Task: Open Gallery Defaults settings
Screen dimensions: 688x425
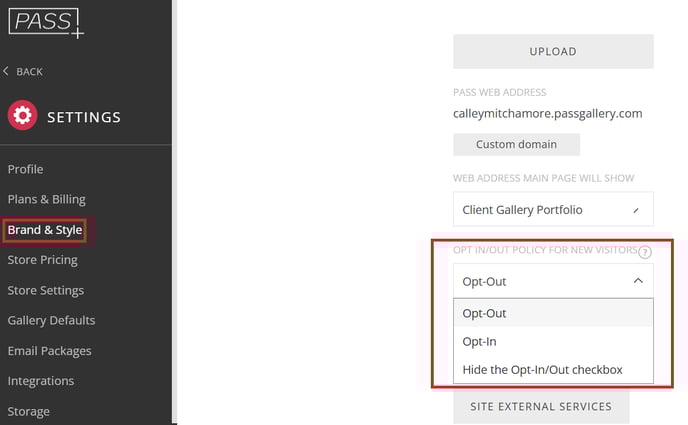Action: (x=51, y=321)
